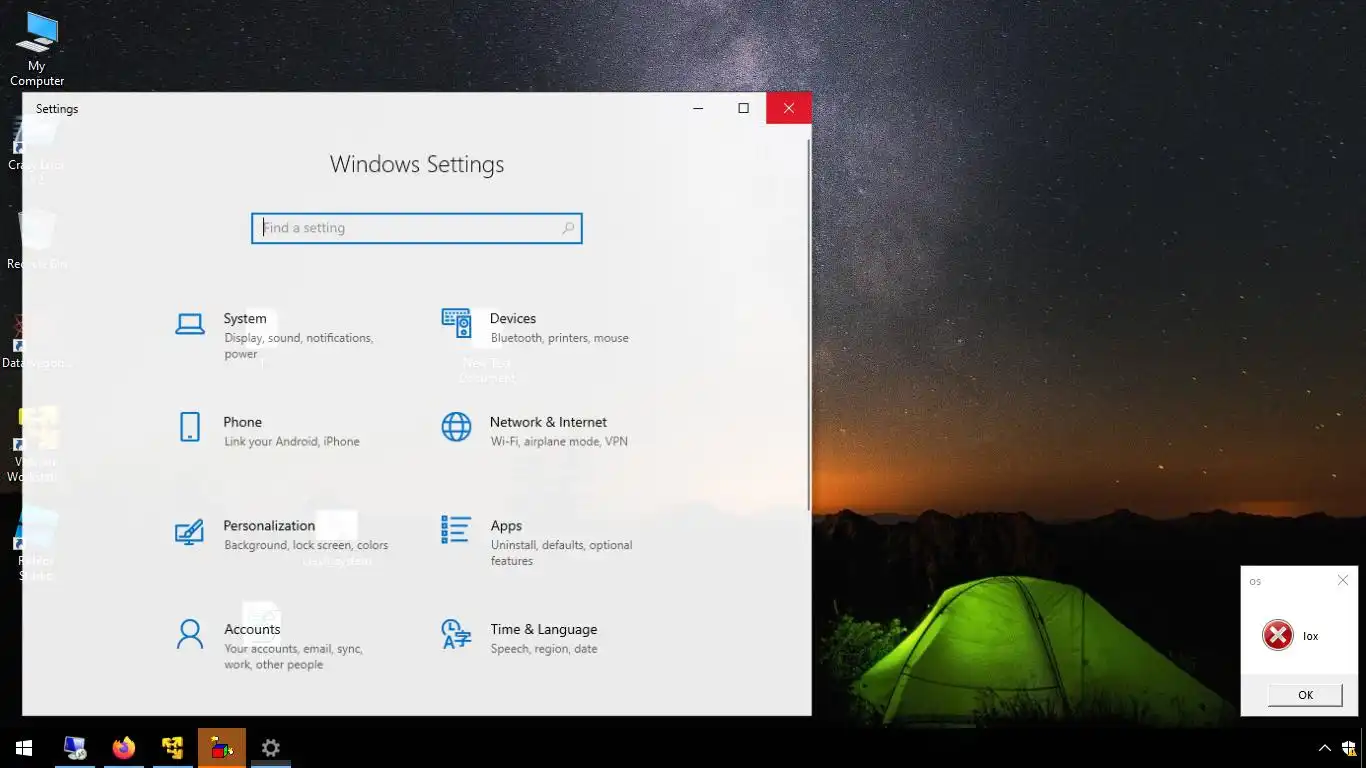The height and width of the screenshot is (768, 1366).
Task: Open the Personalization settings category
Action: [x=281, y=535]
